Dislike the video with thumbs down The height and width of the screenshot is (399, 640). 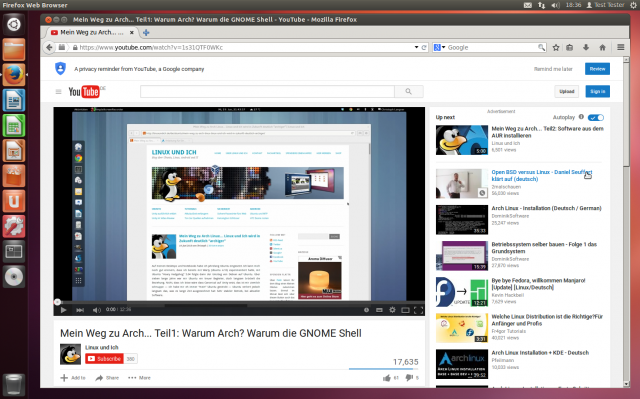coord(409,378)
